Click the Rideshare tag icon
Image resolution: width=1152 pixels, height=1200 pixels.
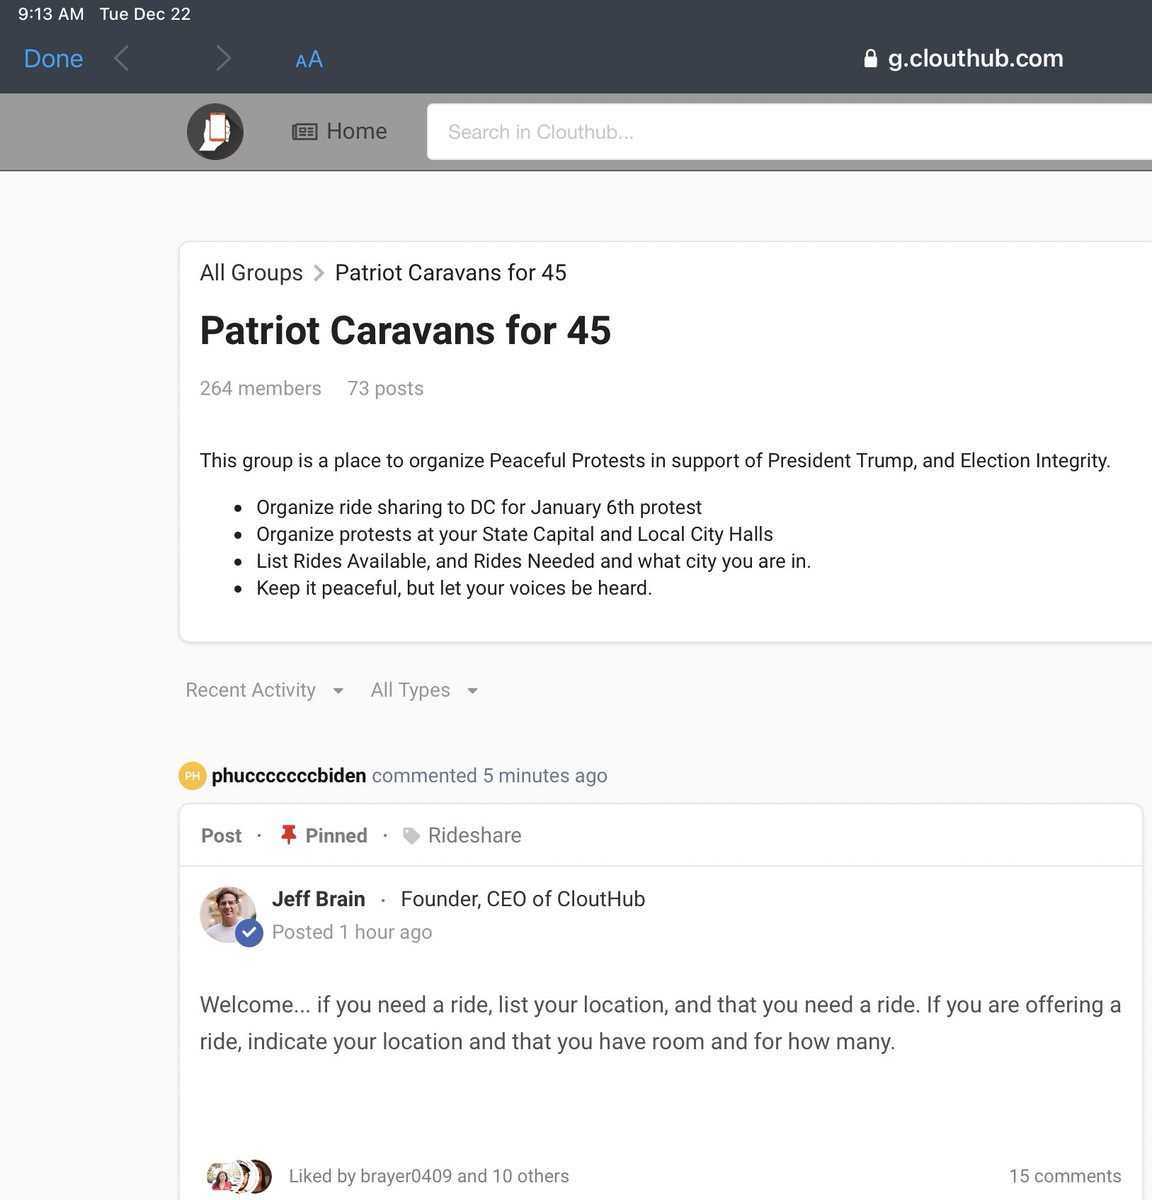pos(411,836)
